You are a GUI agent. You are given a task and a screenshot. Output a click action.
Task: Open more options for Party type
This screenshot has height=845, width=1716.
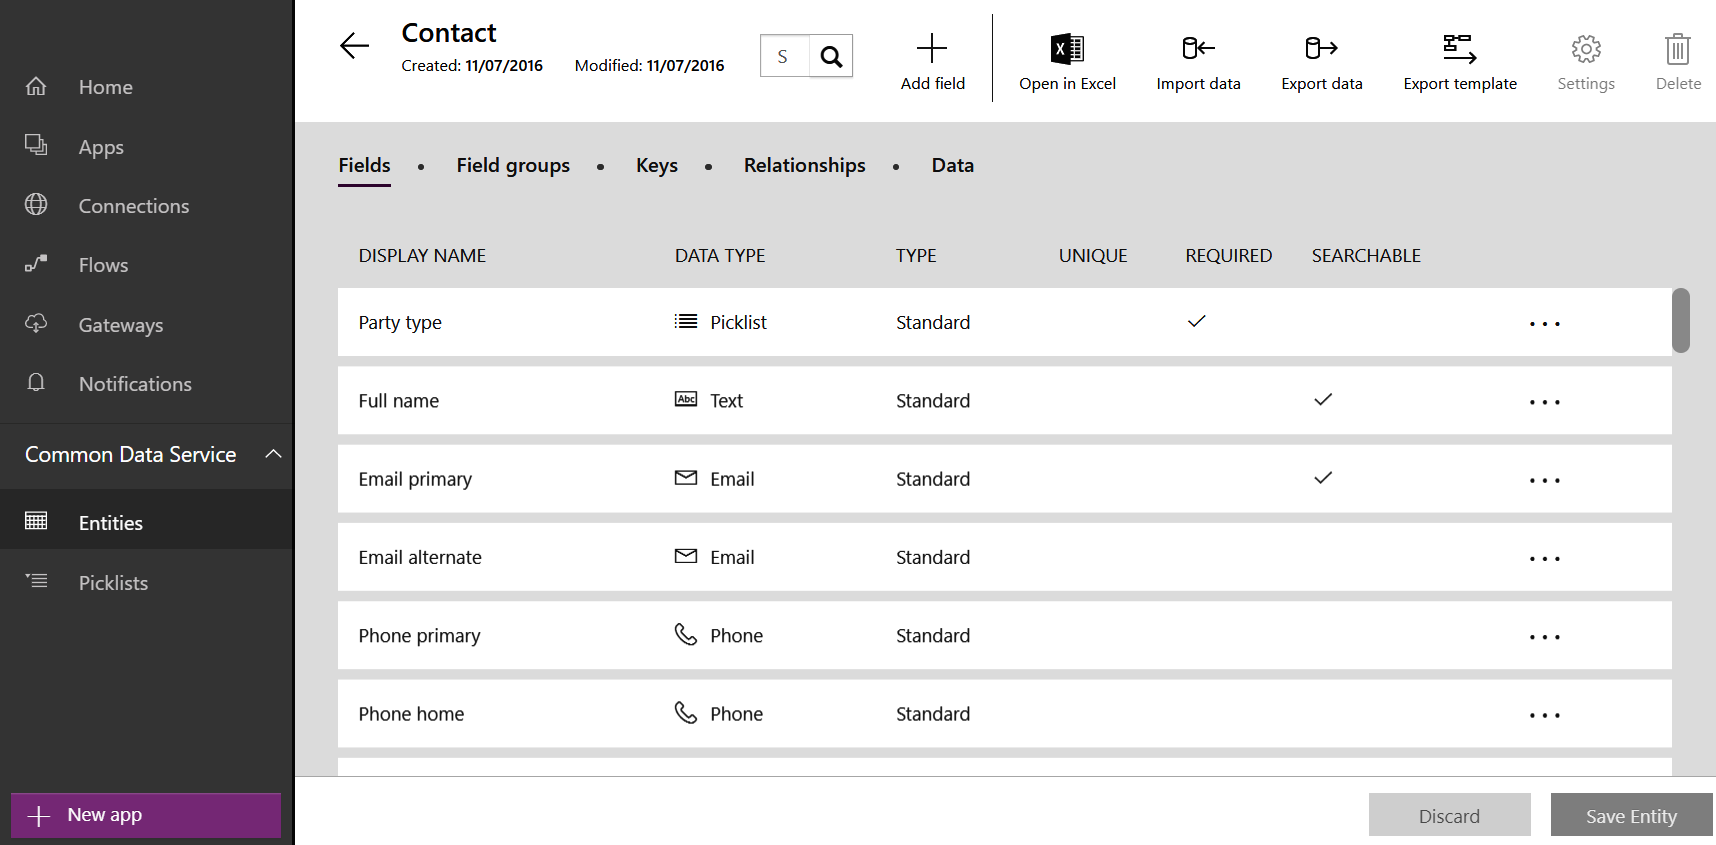[1545, 324]
